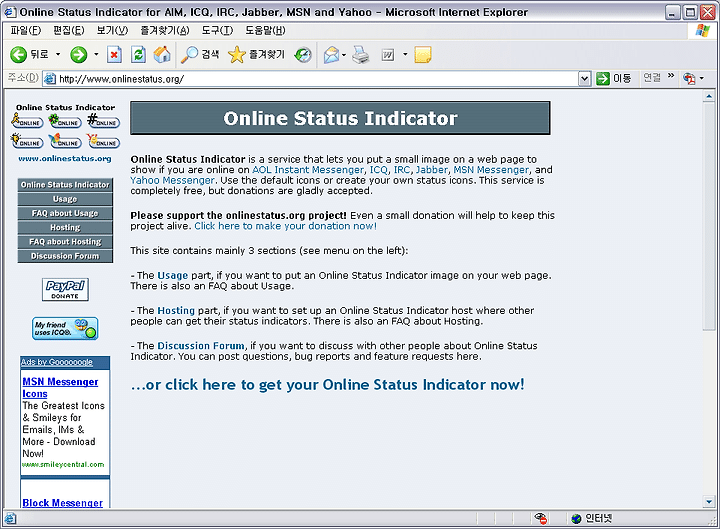Open the Yahoo Messenger link
Image resolution: width=720 pixels, height=529 pixels.
[172, 180]
